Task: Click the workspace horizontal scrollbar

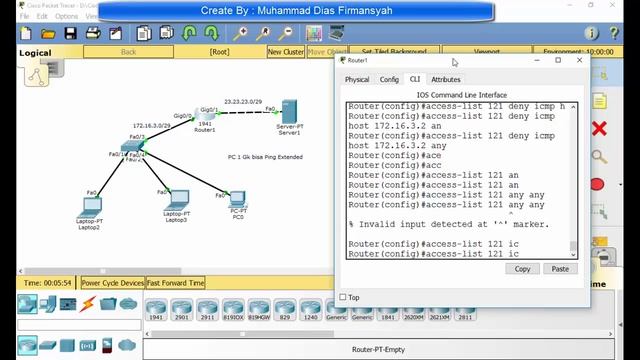Action: click(102, 271)
